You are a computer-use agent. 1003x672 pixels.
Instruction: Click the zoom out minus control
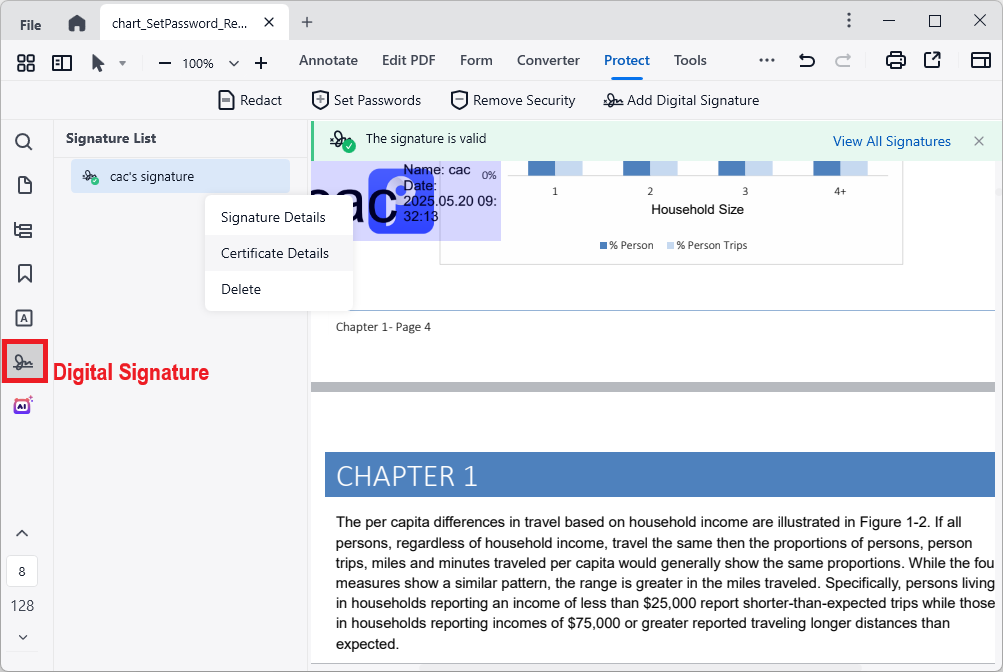coord(164,62)
